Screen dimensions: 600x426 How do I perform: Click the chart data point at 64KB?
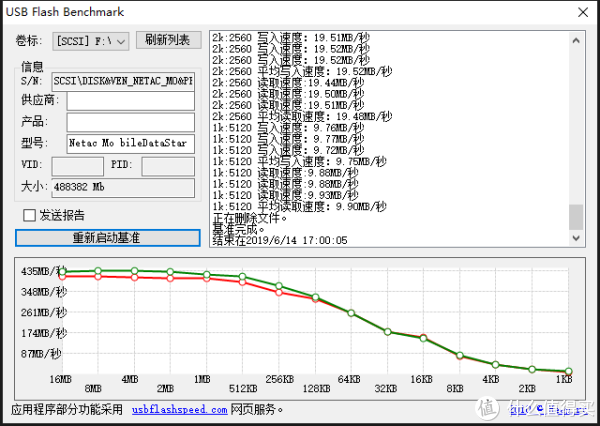351,313
